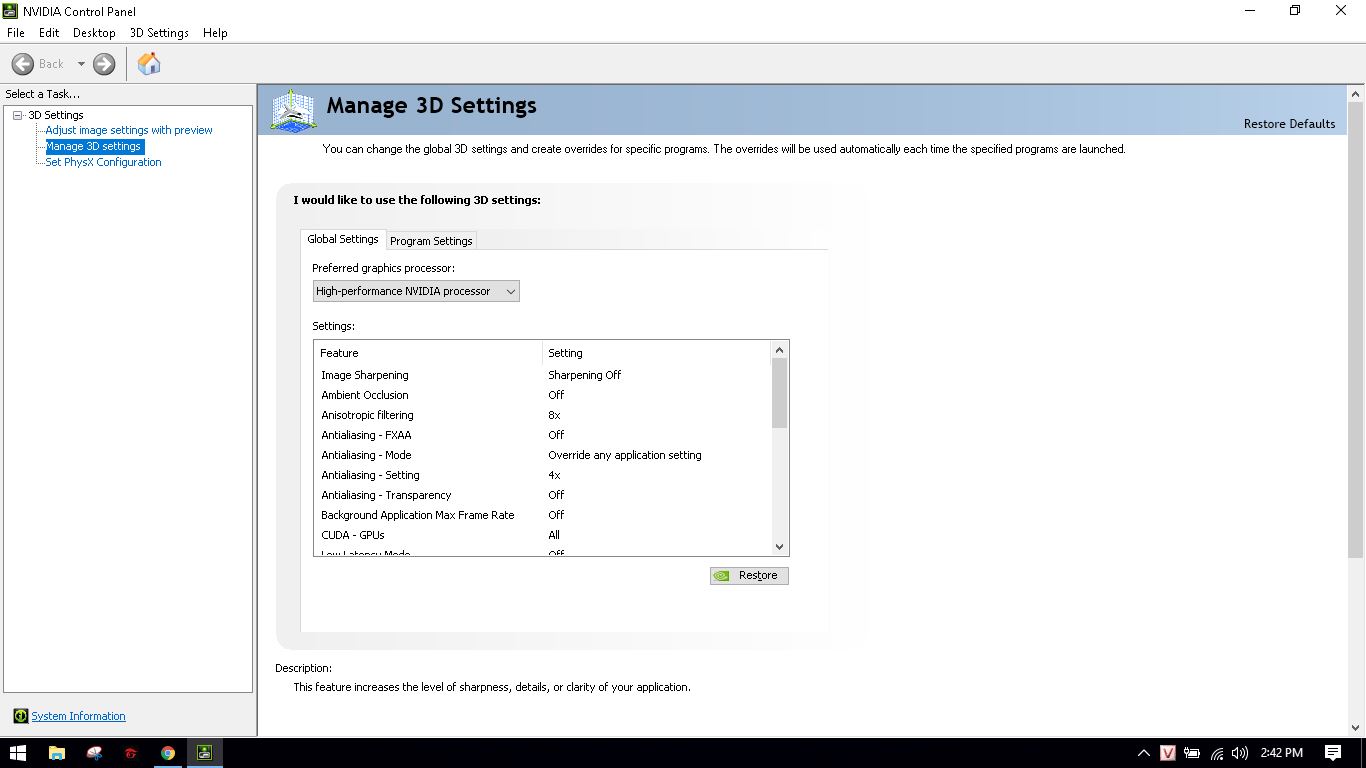Collapse the 3D Settings tree node
1366x768 pixels.
point(17,115)
